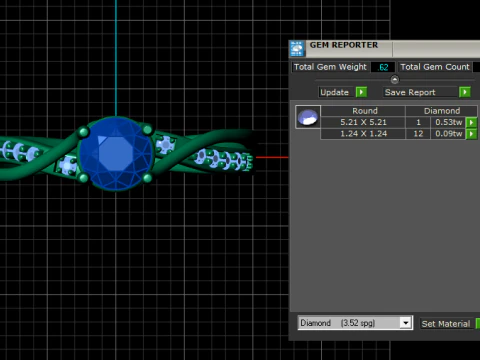The height and width of the screenshot is (360, 480).
Task: Click the 0.53tw weight cell
Action: (x=448, y=122)
